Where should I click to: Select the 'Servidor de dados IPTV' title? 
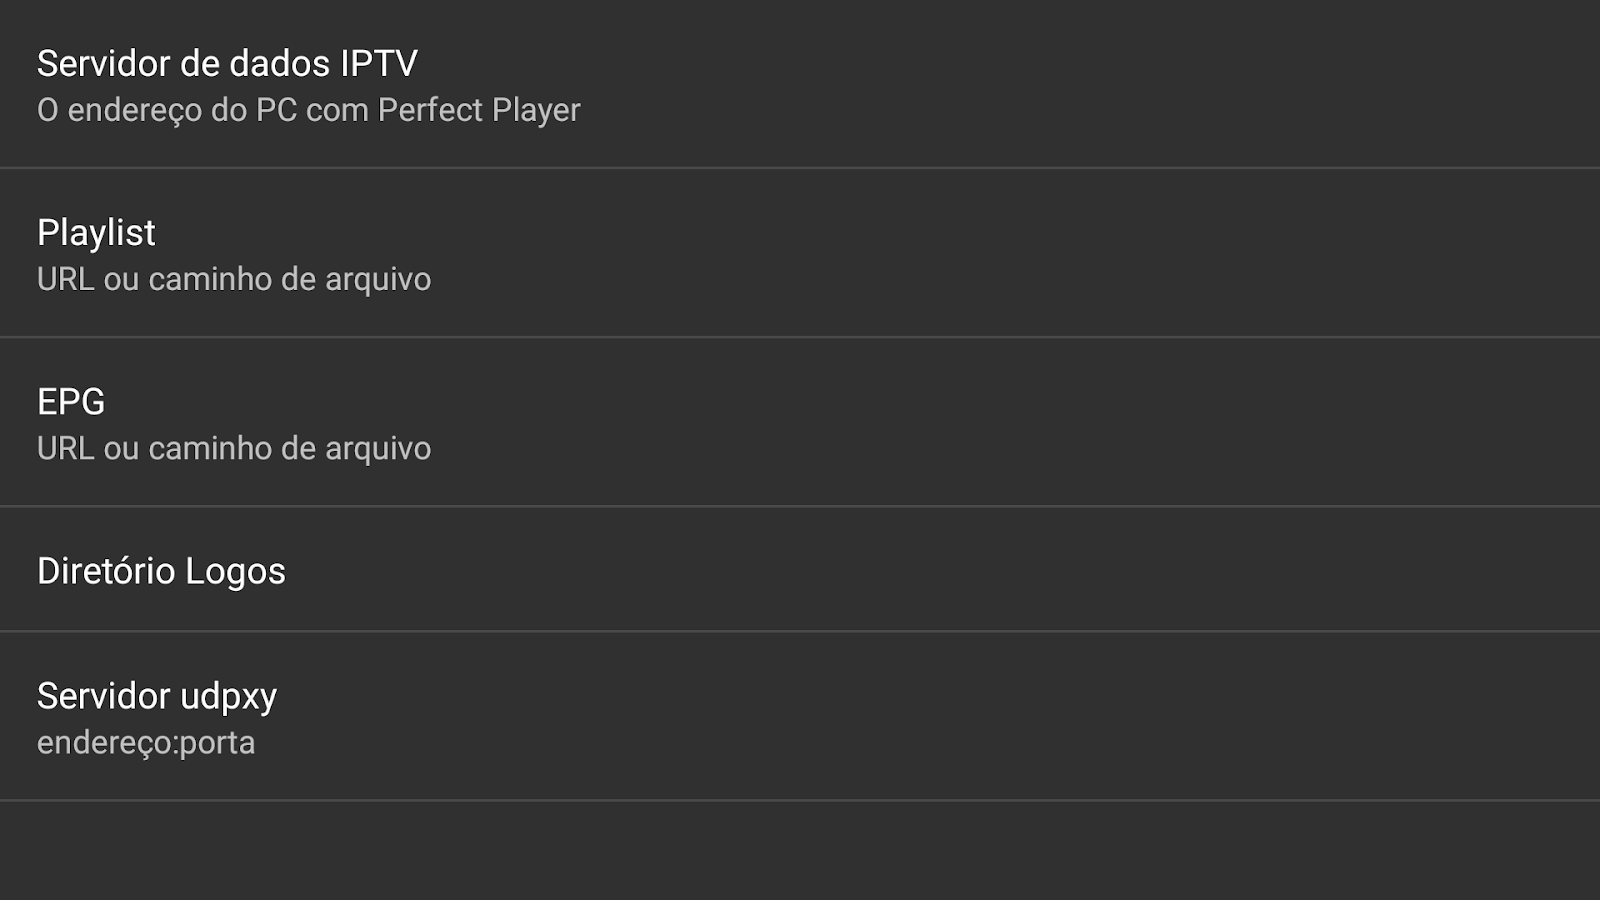click(x=227, y=64)
